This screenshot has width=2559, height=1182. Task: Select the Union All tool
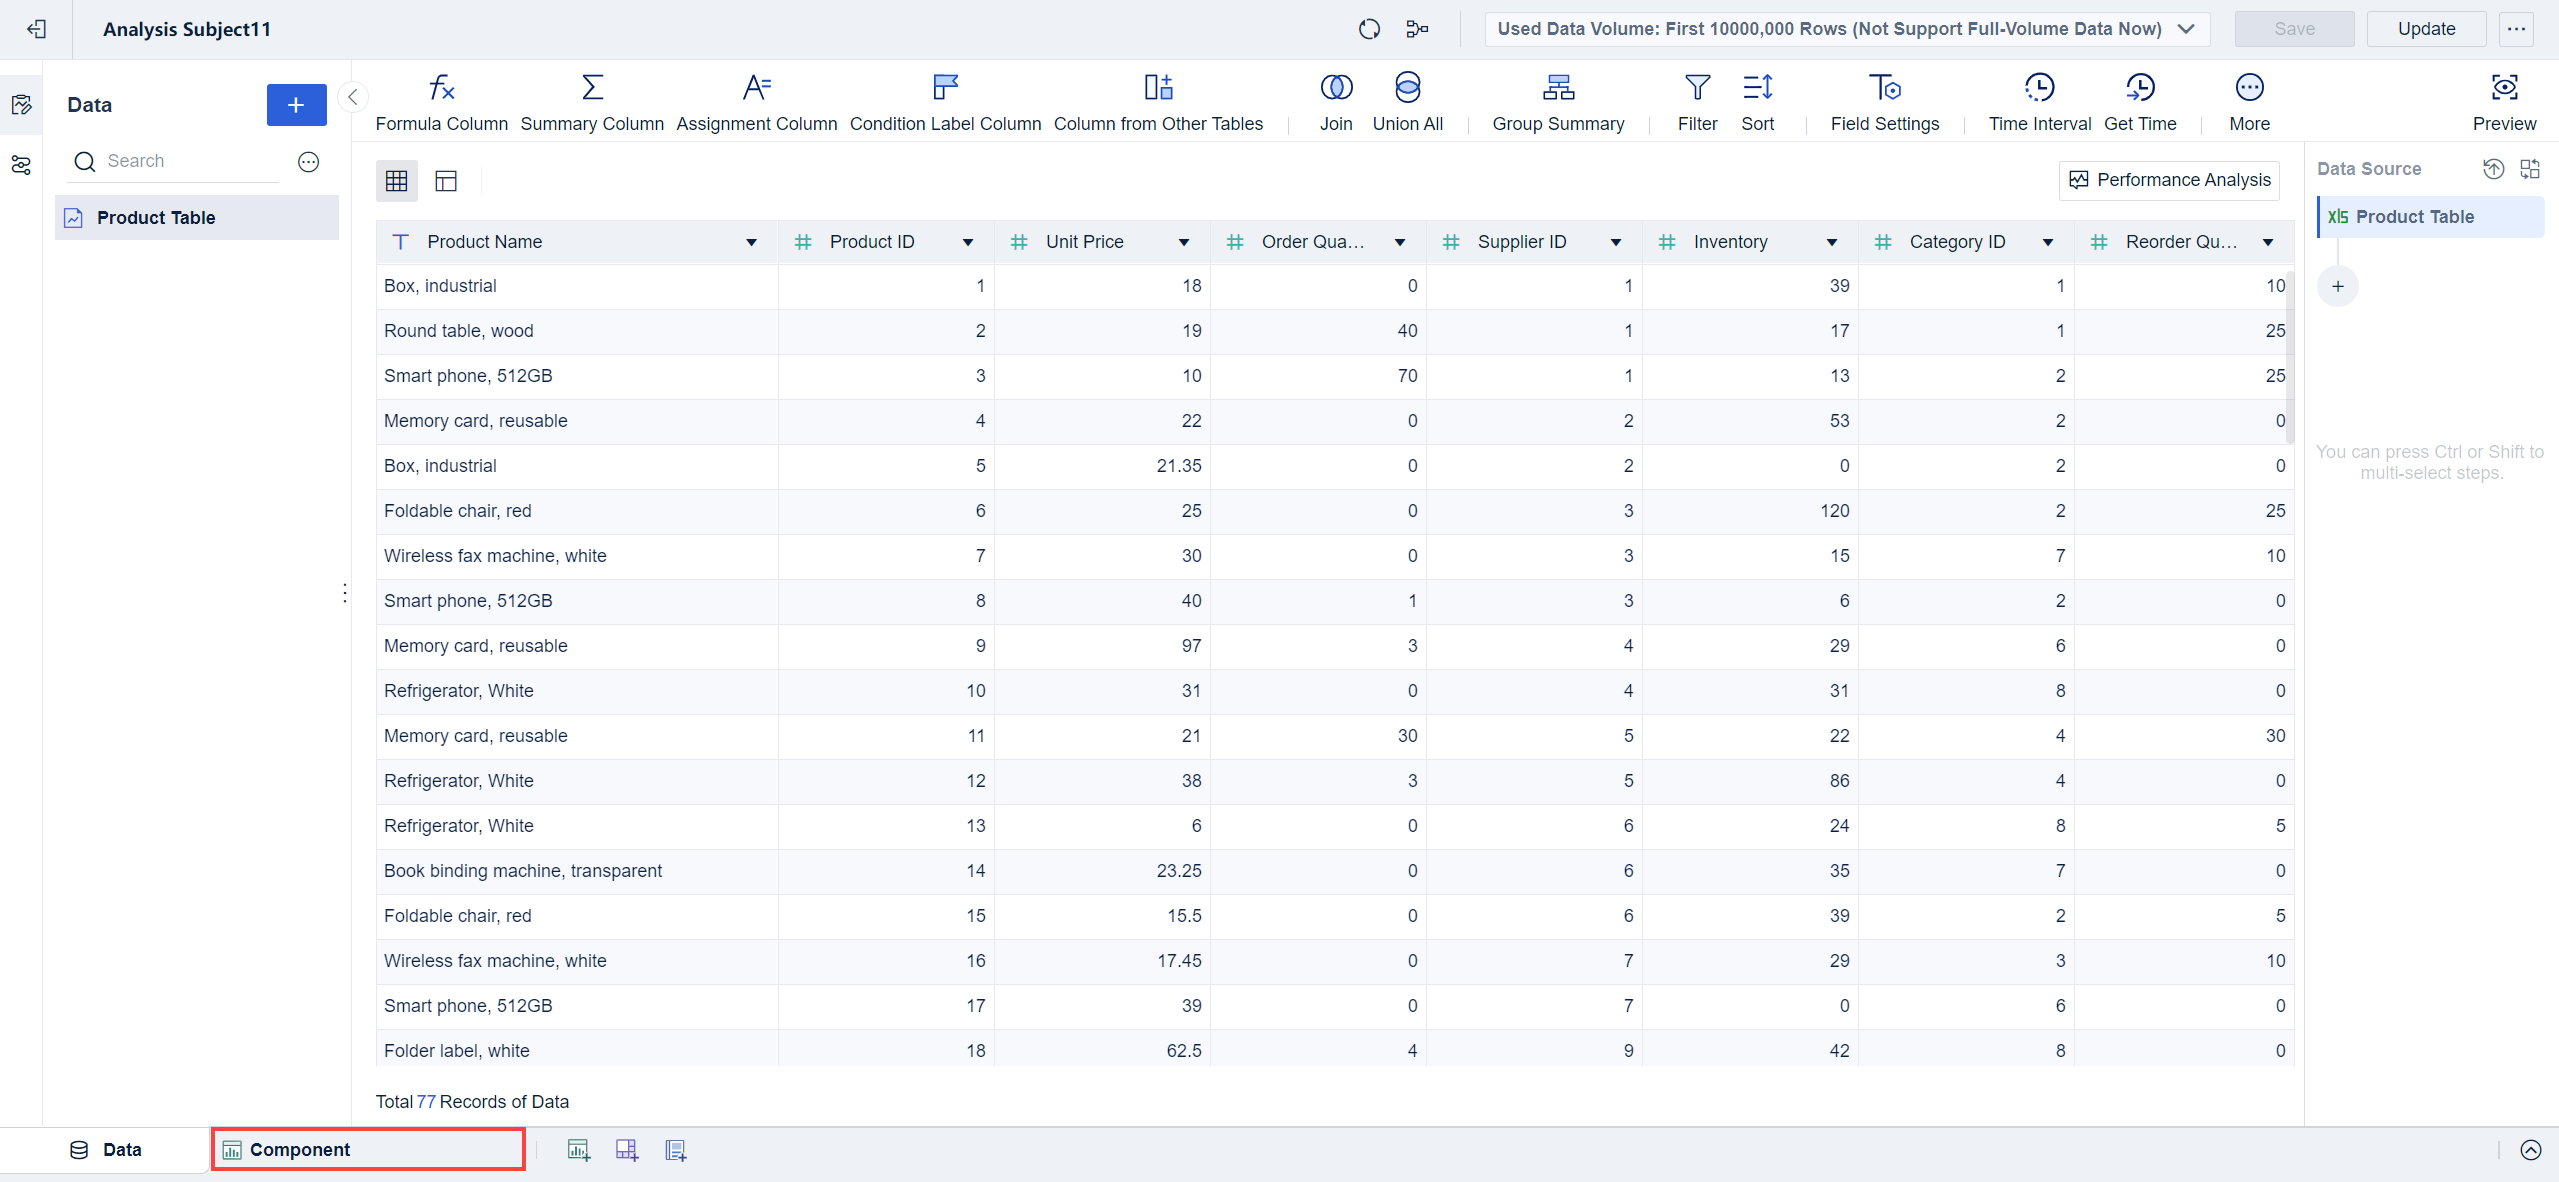click(x=1406, y=100)
